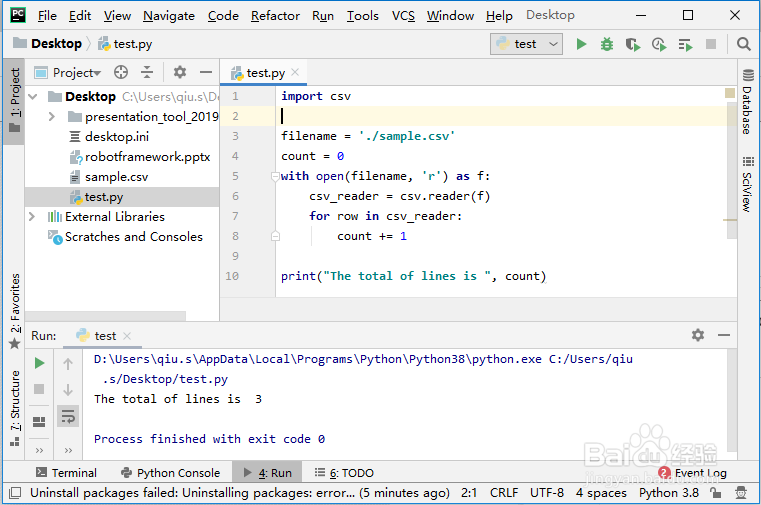Open the profiler run icon in the toolbar
Screen dimensions: 761x505
coord(659,45)
